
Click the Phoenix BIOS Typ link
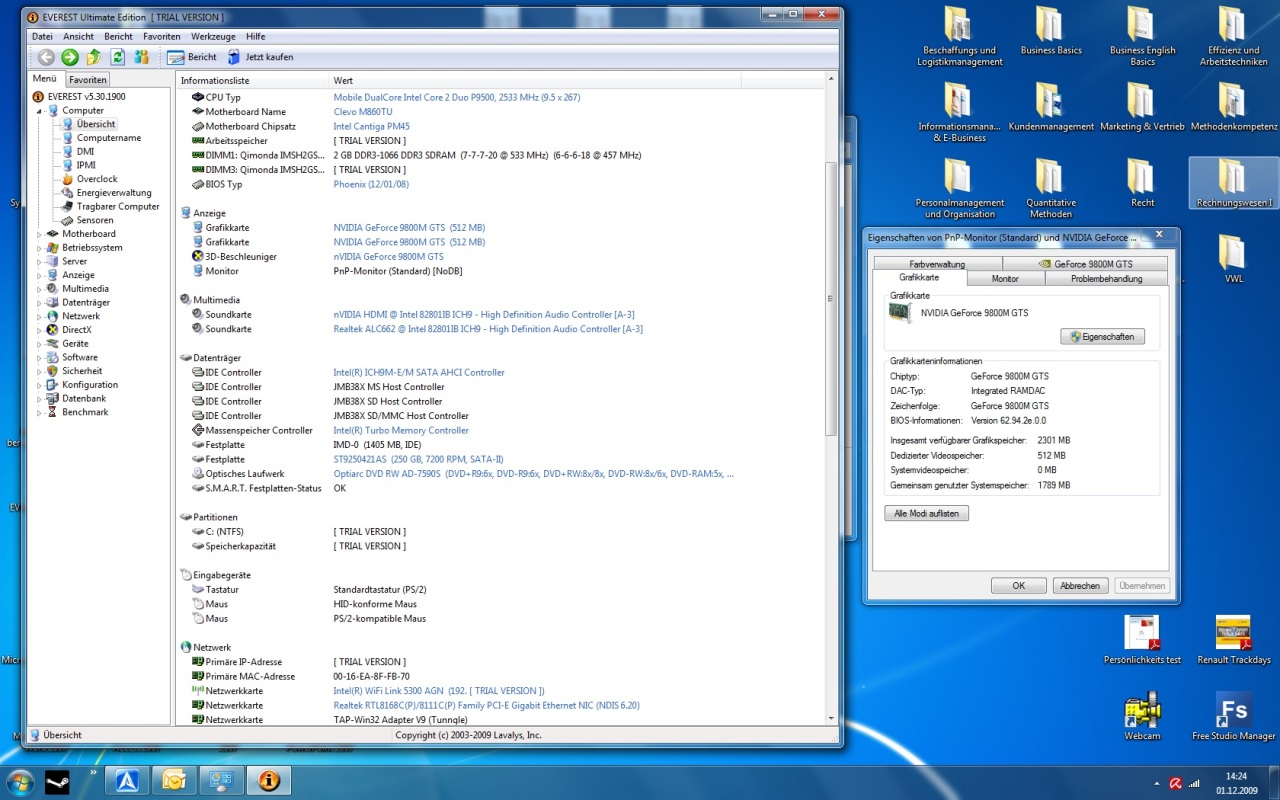371,185
